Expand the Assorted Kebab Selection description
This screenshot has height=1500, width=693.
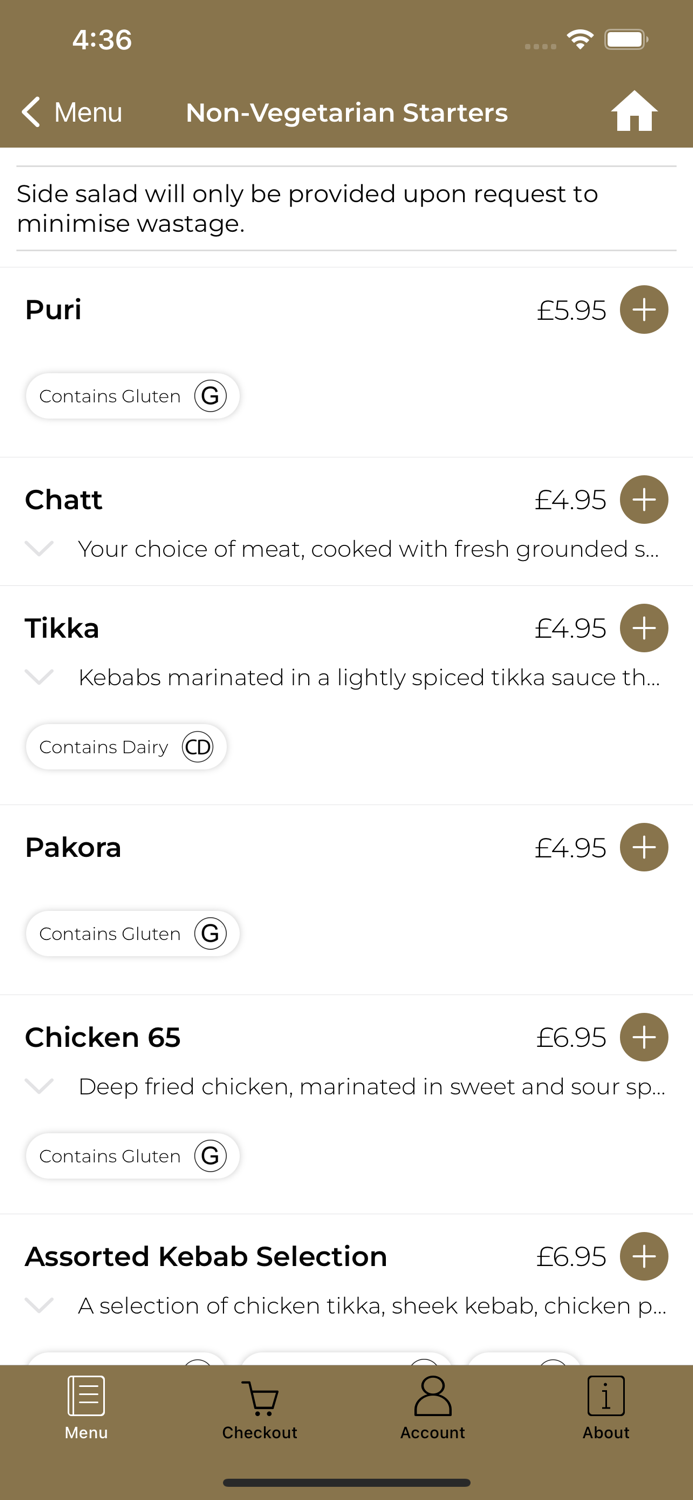click(x=38, y=1305)
